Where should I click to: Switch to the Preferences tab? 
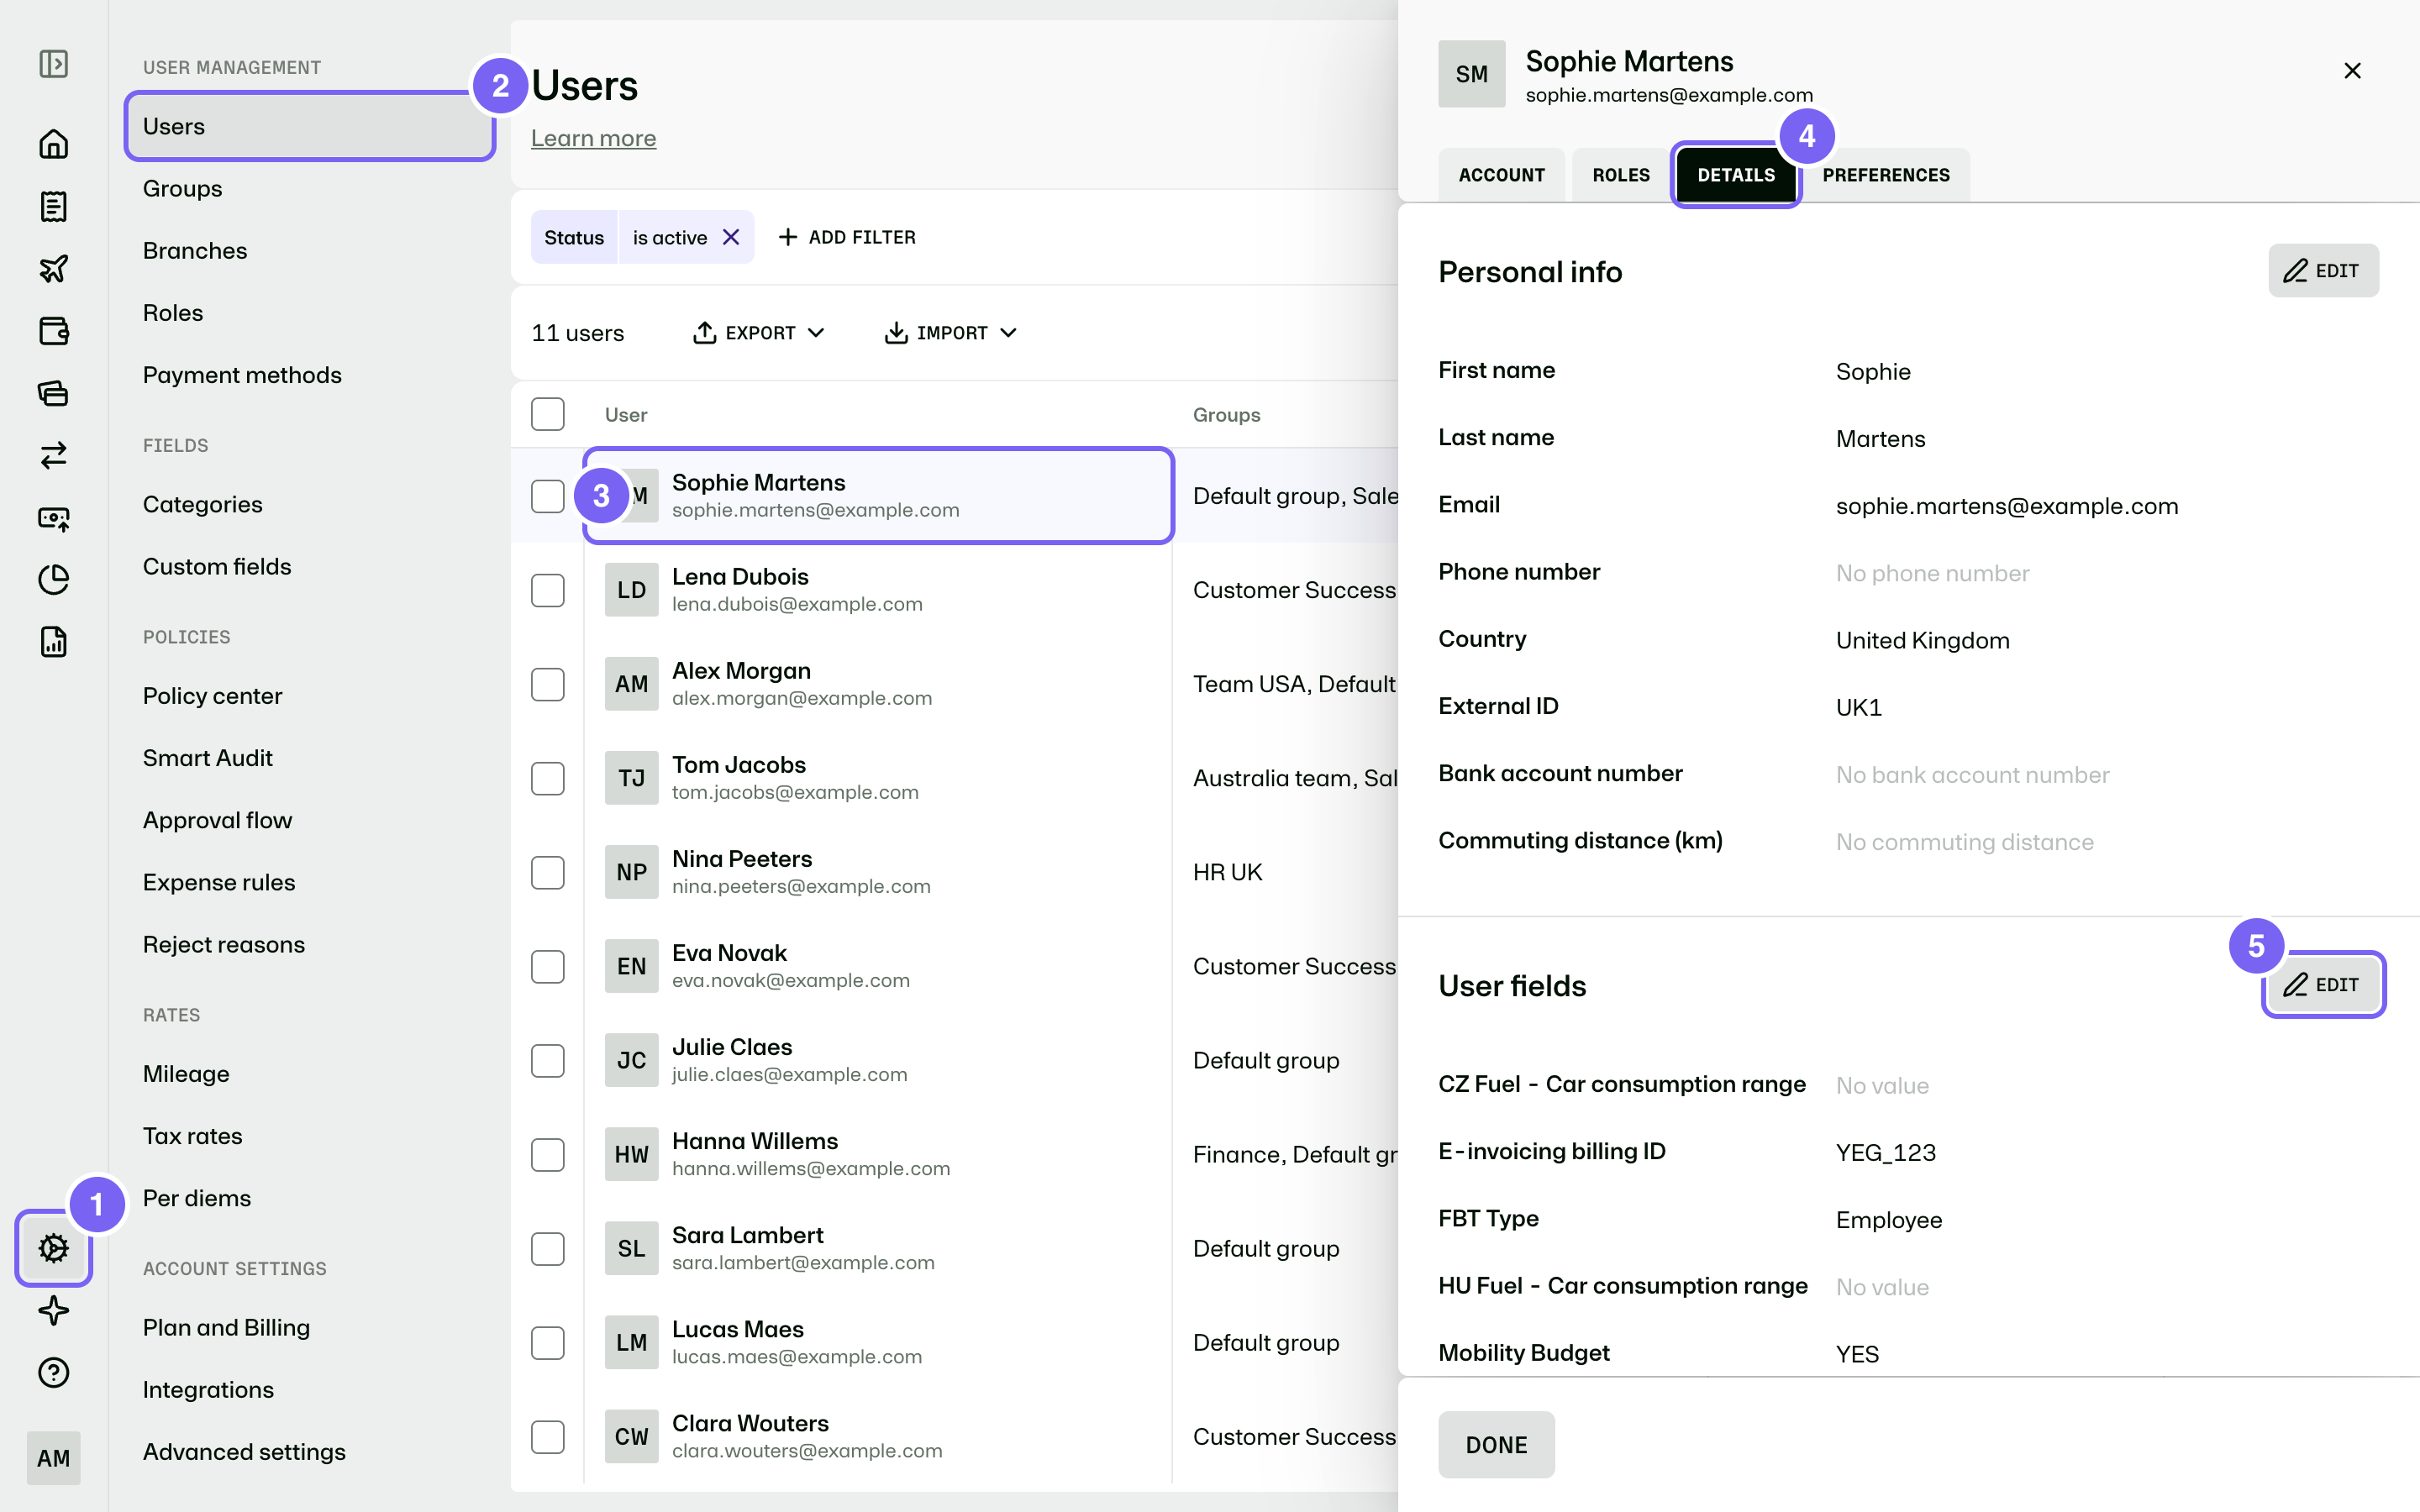tap(1885, 175)
